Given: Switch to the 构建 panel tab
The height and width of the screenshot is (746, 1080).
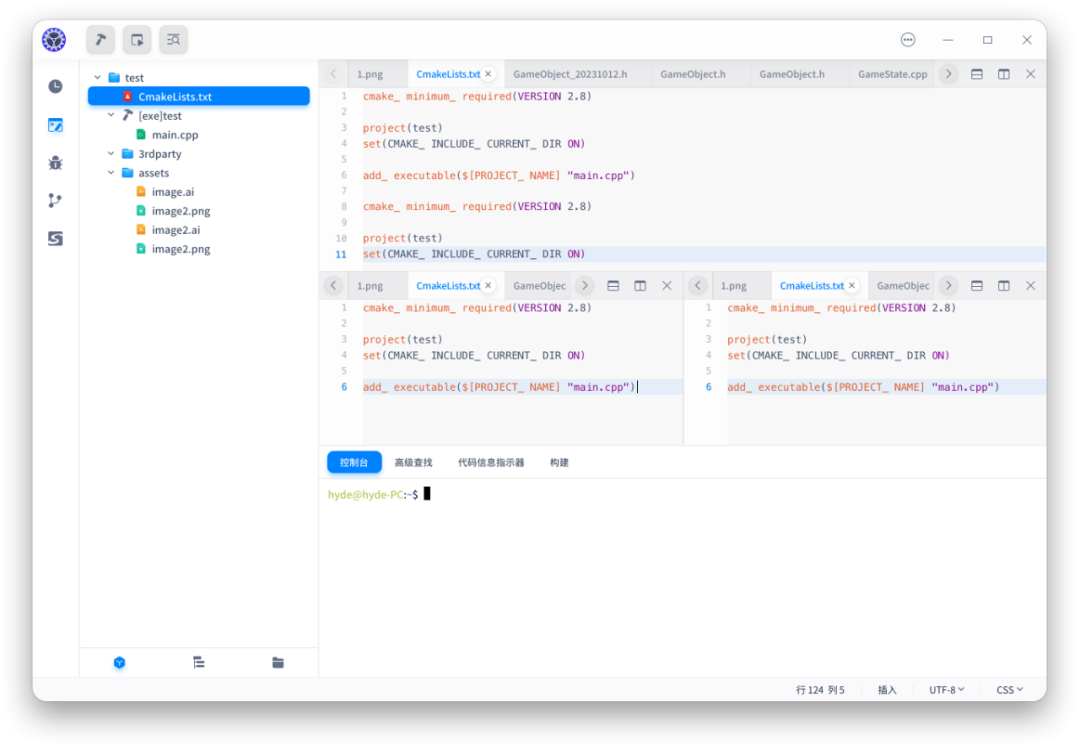Looking at the screenshot, I should pyautogui.click(x=557, y=462).
